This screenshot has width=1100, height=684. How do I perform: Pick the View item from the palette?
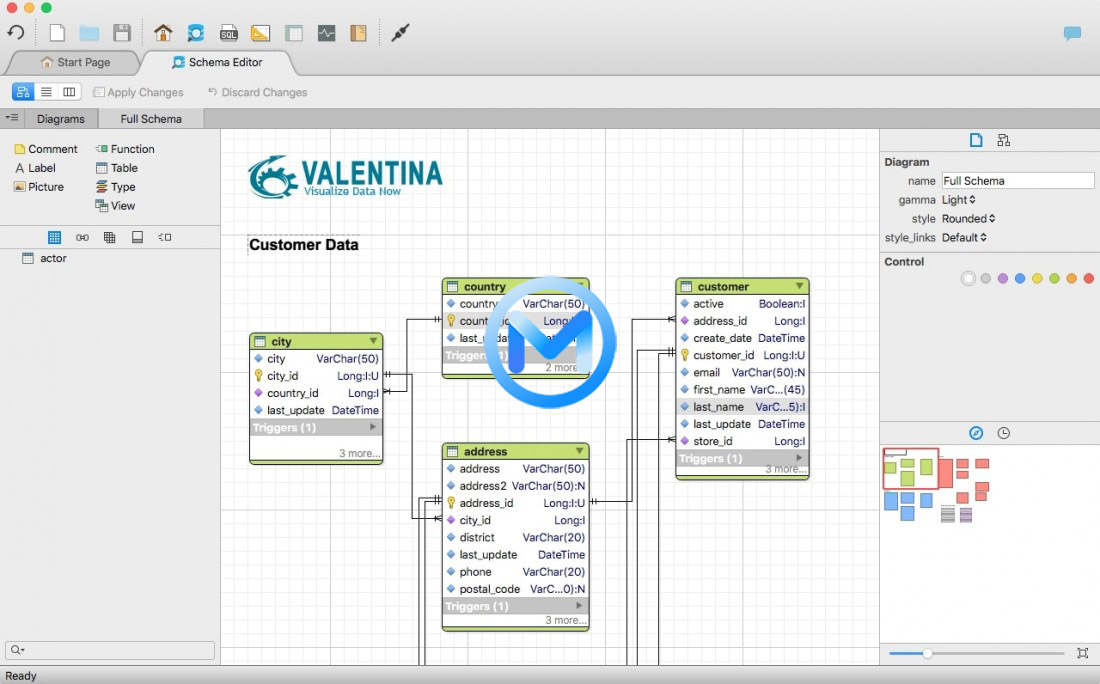click(115, 206)
